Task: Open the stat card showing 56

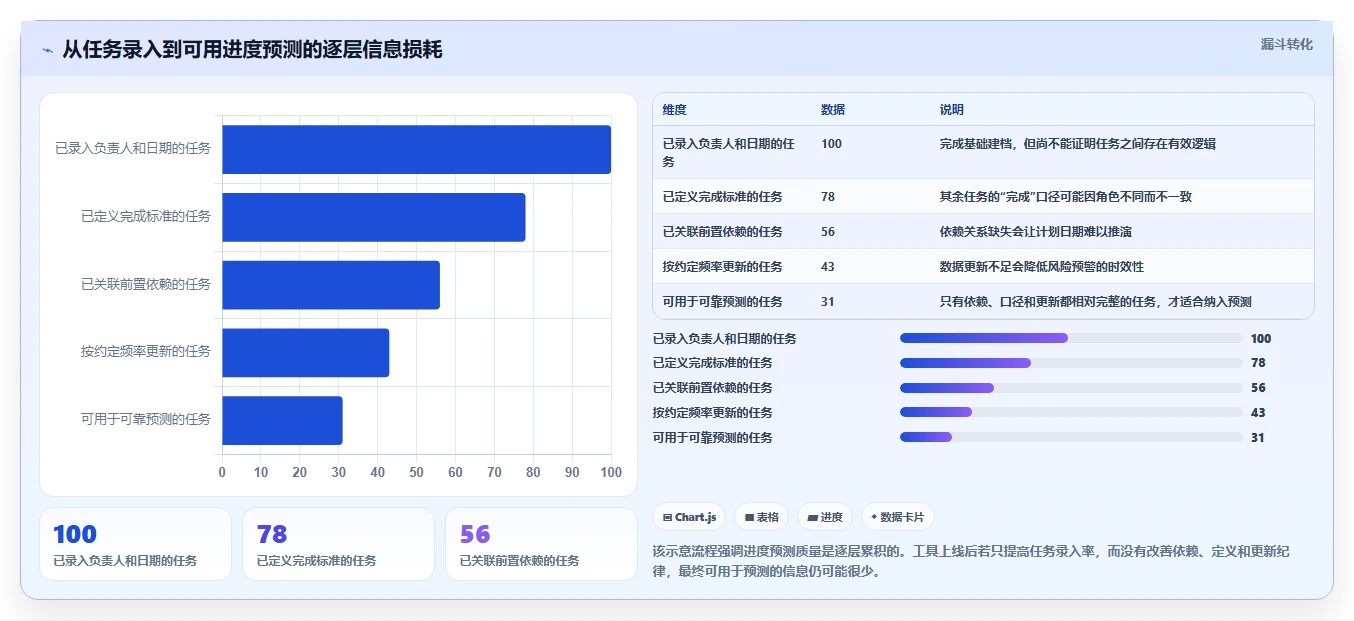Action: [541, 544]
